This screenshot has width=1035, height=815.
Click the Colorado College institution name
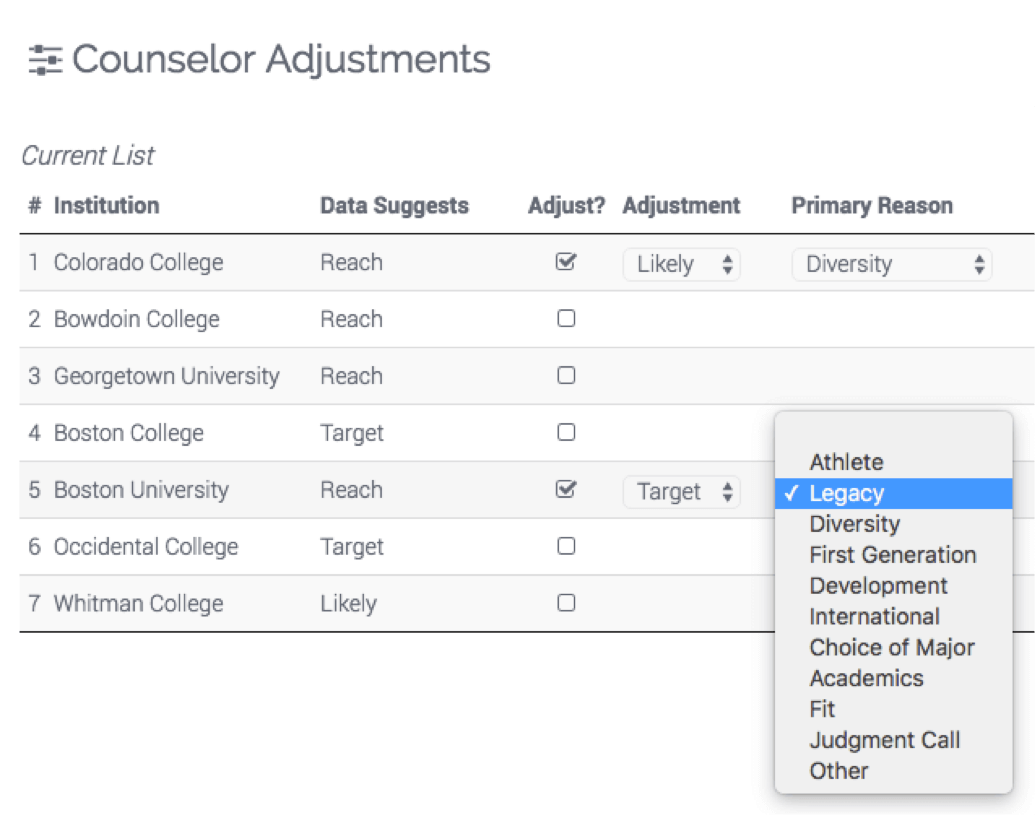click(x=139, y=263)
